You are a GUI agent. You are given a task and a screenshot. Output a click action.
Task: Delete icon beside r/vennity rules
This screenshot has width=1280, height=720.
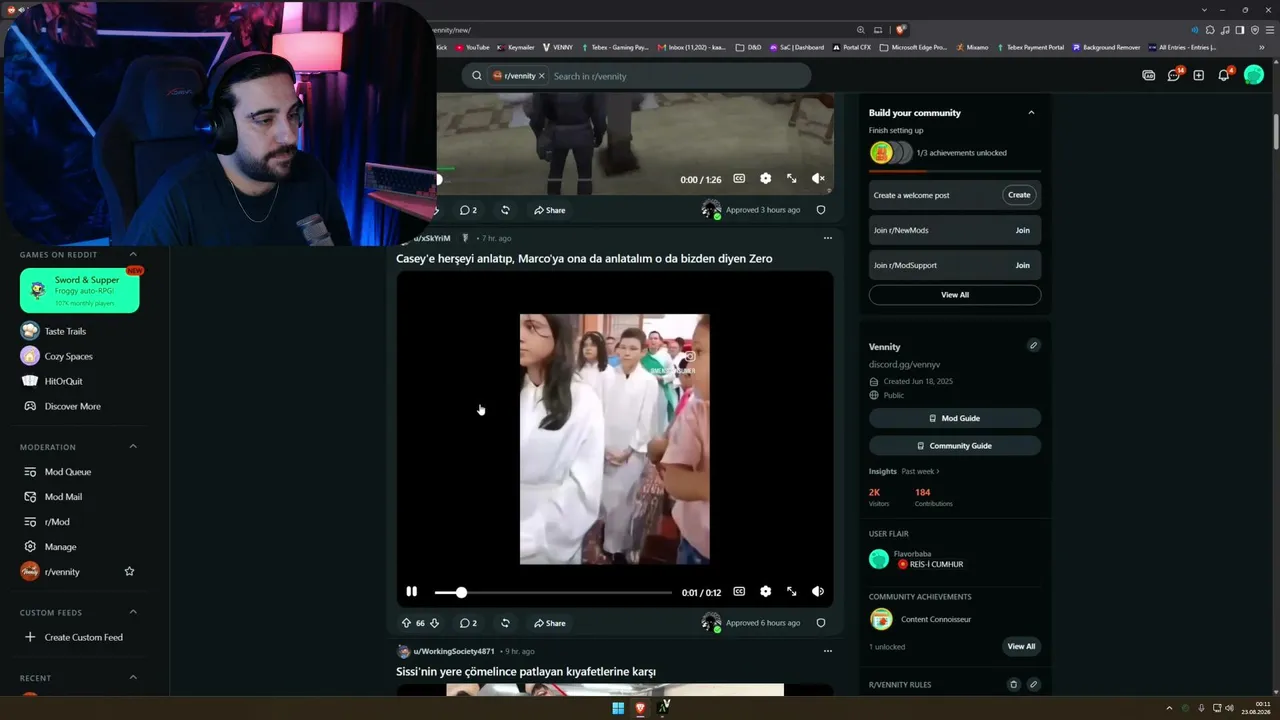click(1013, 685)
